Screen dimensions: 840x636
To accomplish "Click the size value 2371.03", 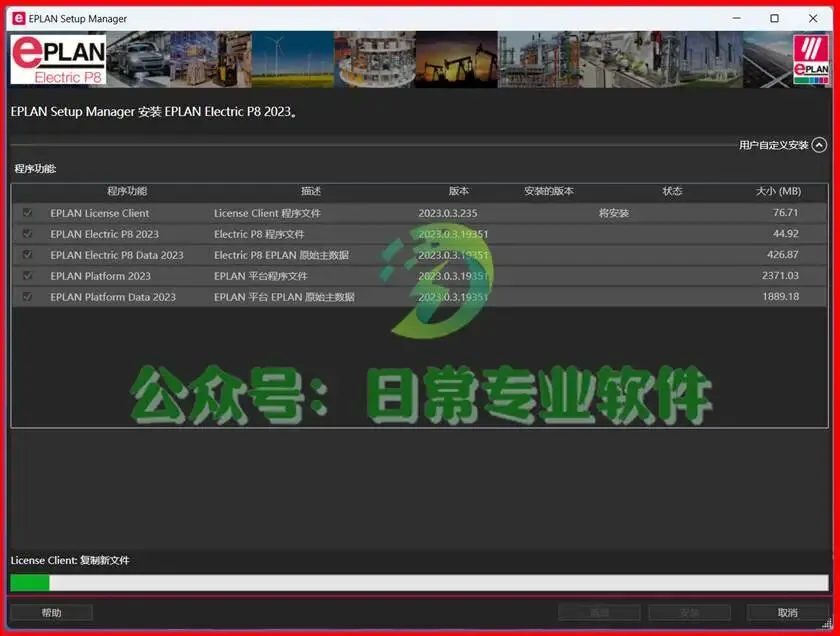I will pos(780,275).
